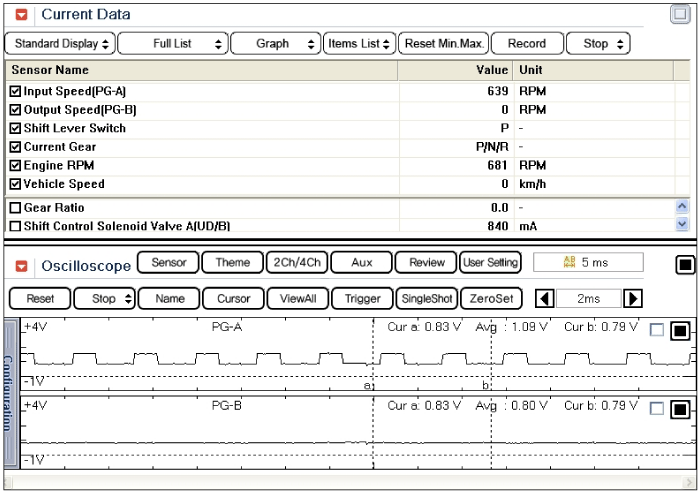Click the SingleShot button
Viewport: 700px width, 493px height.
[x=427, y=299]
